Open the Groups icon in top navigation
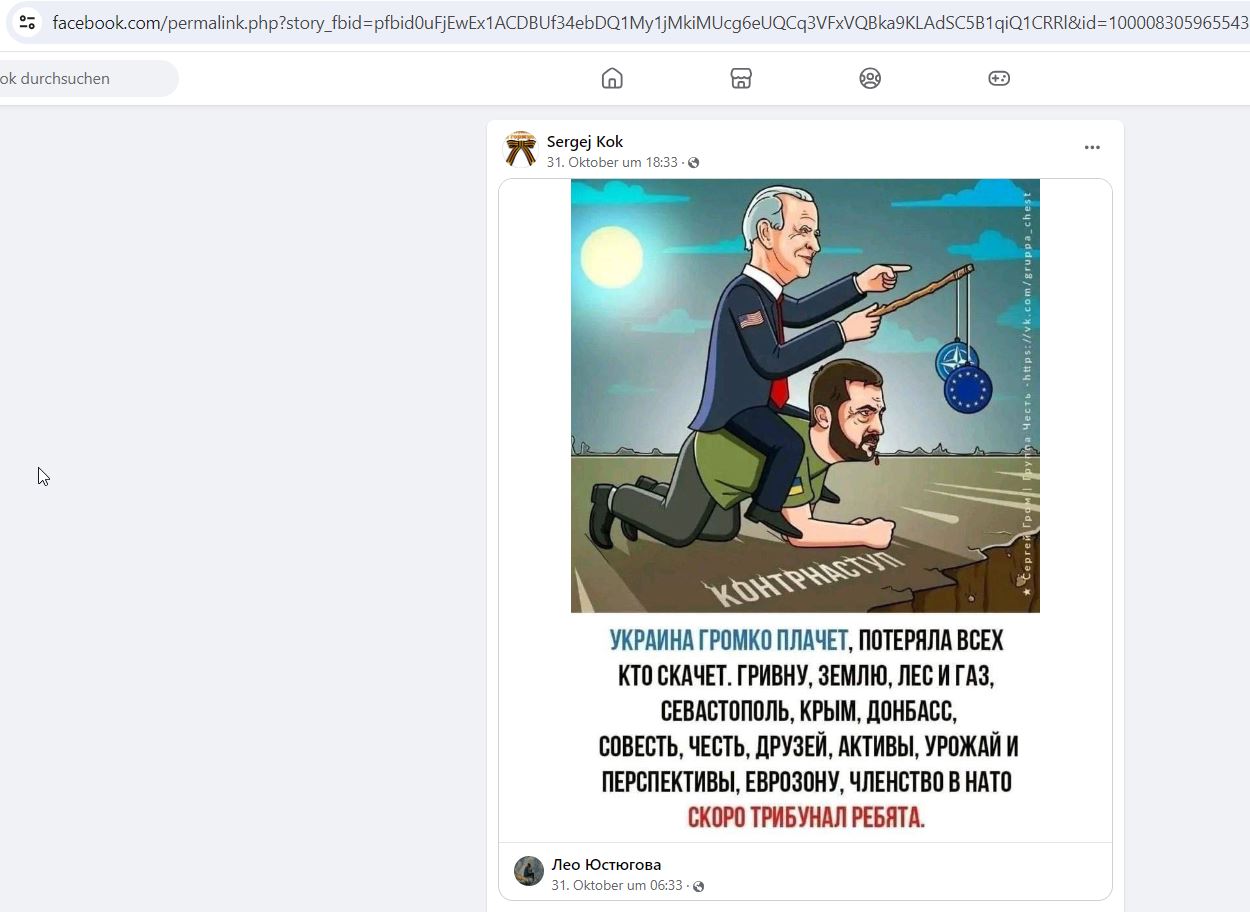1250x912 pixels. coord(870,78)
